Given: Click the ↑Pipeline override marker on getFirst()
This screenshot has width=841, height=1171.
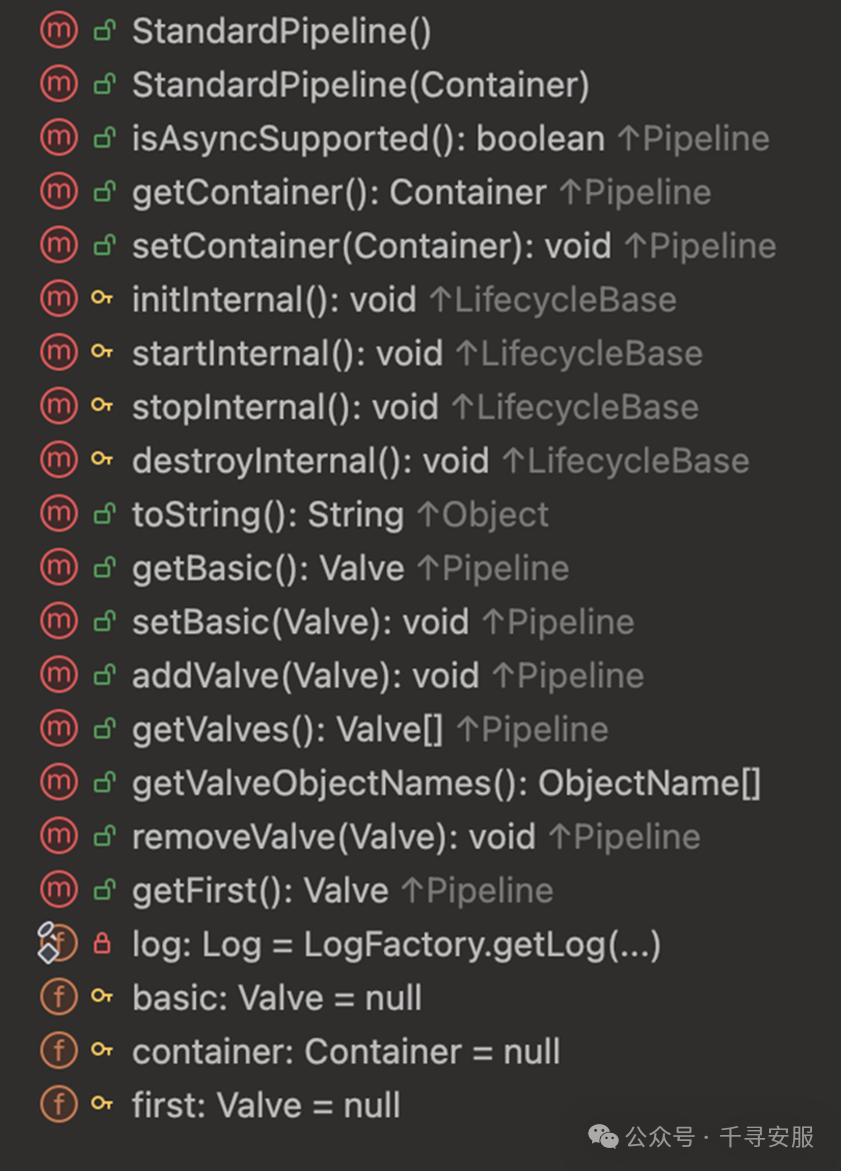Looking at the screenshot, I should click(477, 890).
